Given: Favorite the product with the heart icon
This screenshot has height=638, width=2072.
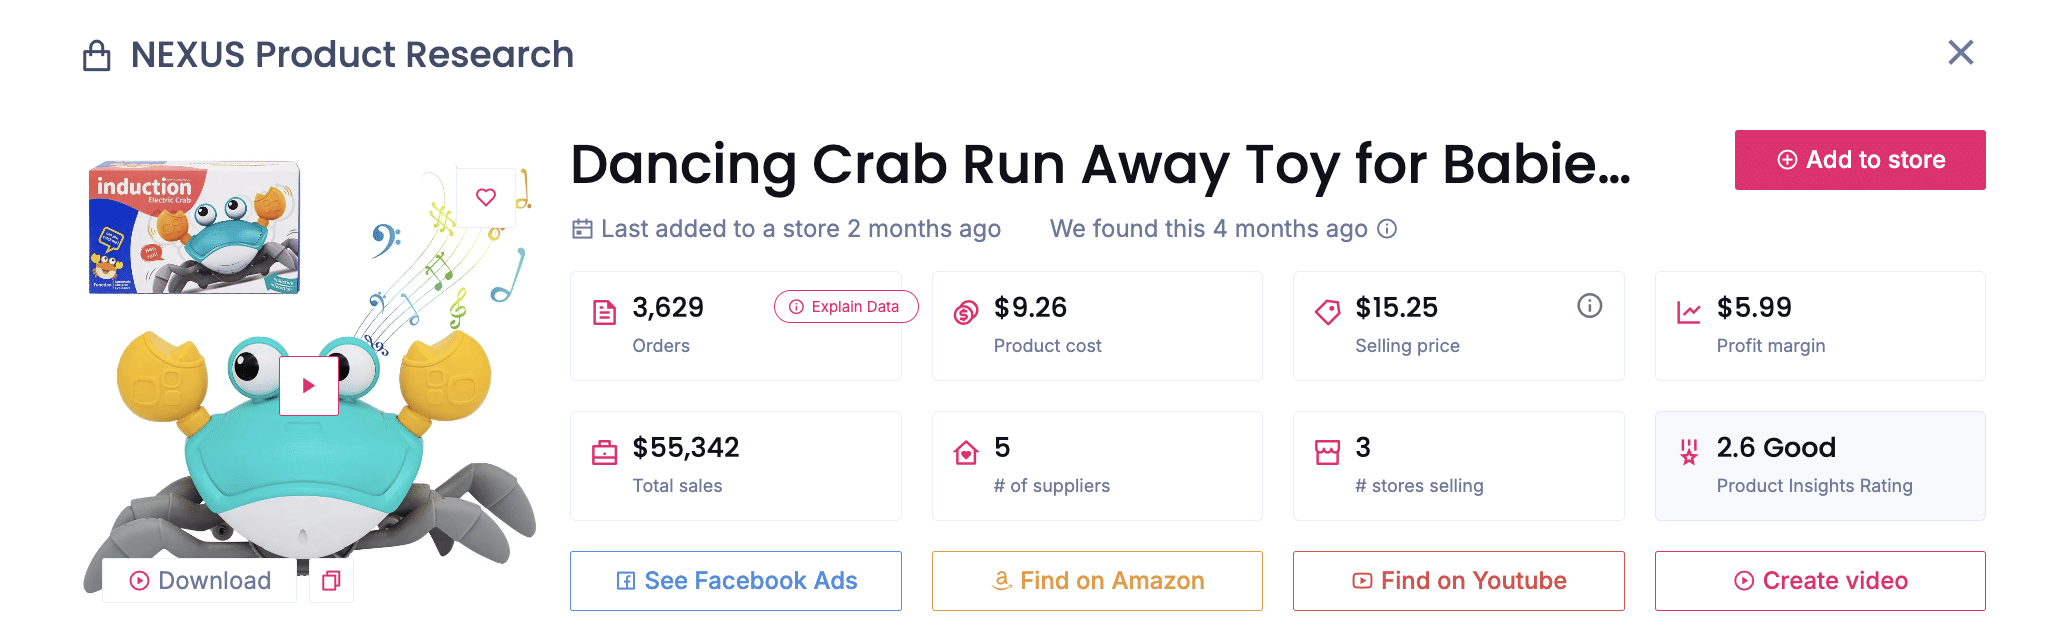Looking at the screenshot, I should (x=486, y=197).
